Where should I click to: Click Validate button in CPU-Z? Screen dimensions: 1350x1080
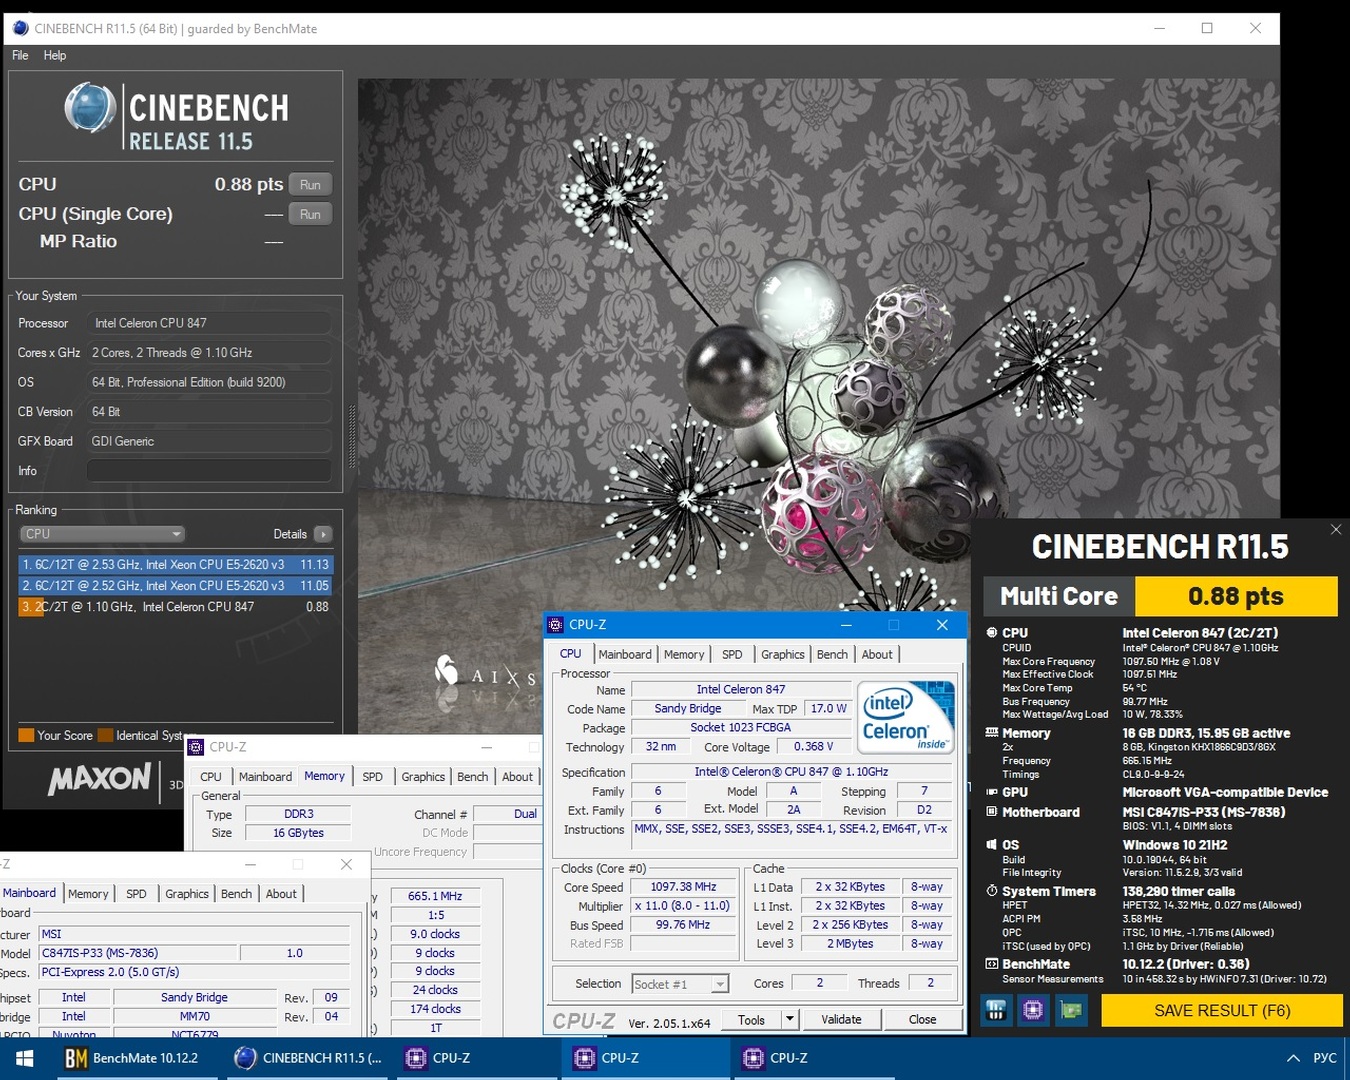pos(841,1019)
